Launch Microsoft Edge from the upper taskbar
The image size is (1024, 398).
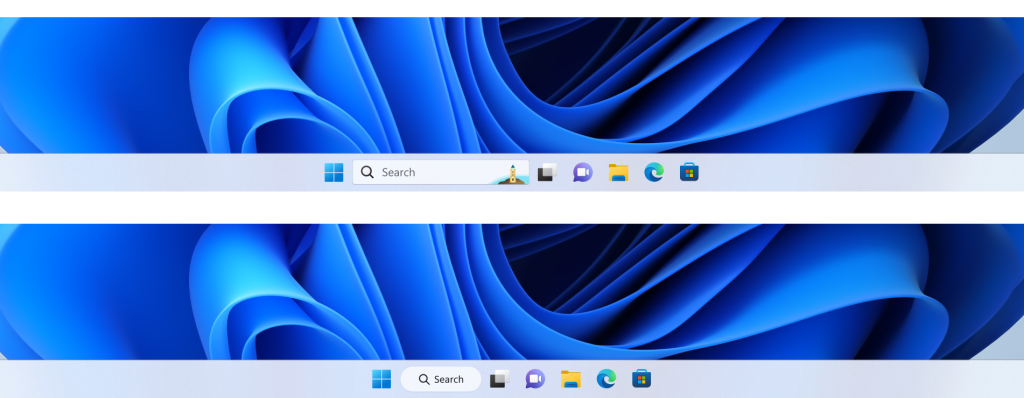pyautogui.click(x=654, y=172)
